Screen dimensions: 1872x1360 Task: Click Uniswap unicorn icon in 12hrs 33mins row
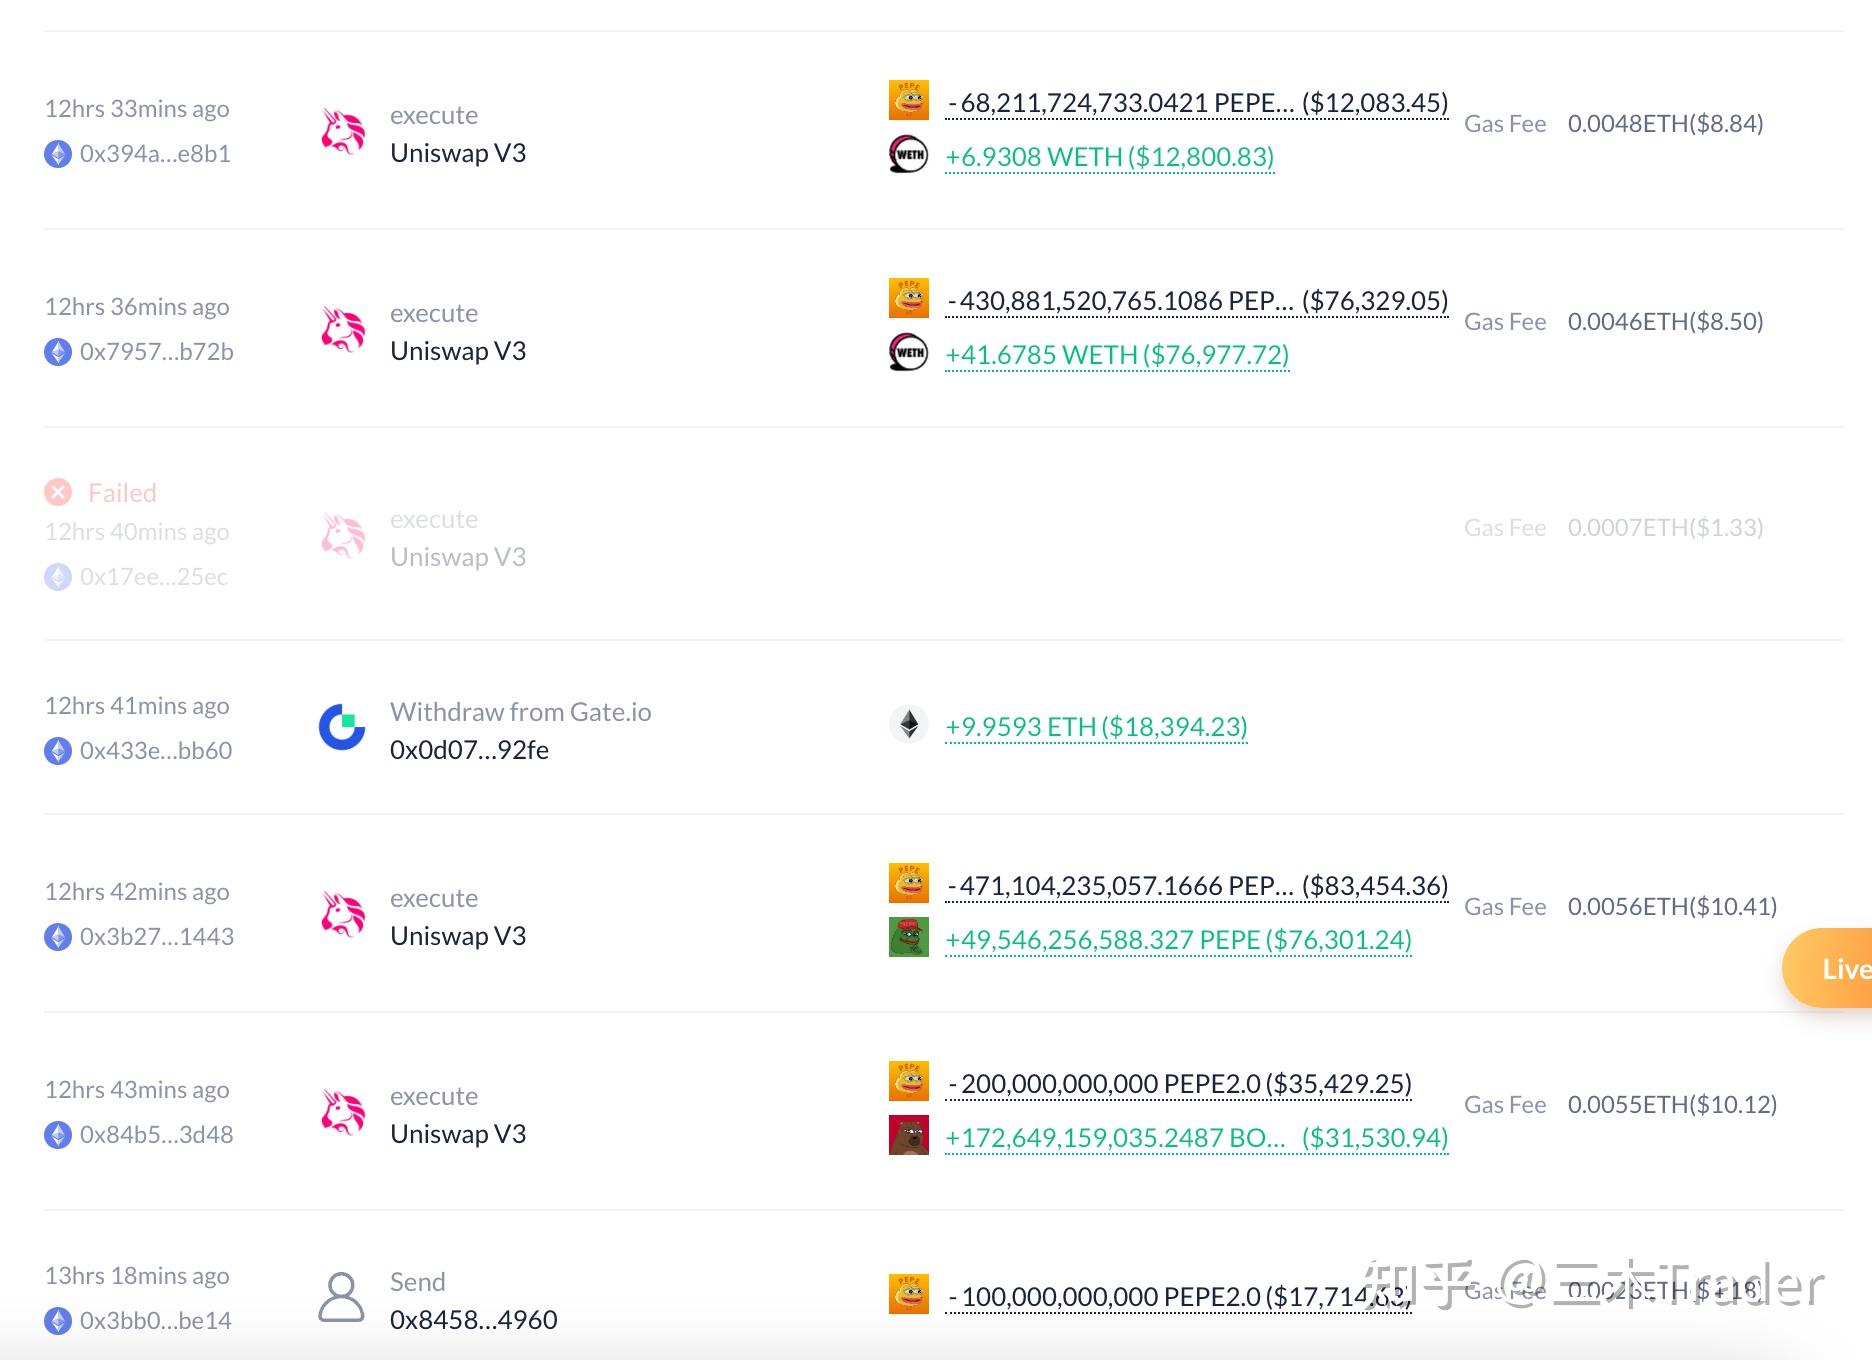[343, 132]
